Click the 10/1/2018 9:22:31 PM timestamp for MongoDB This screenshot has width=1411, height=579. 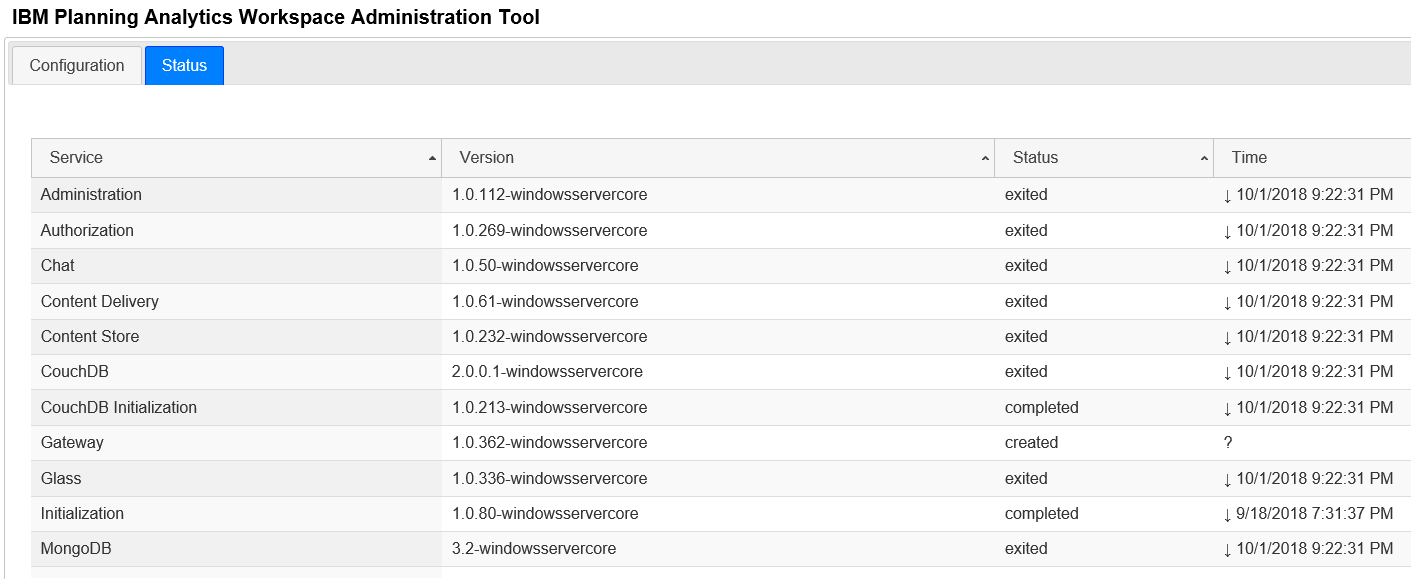pyautogui.click(x=1315, y=549)
